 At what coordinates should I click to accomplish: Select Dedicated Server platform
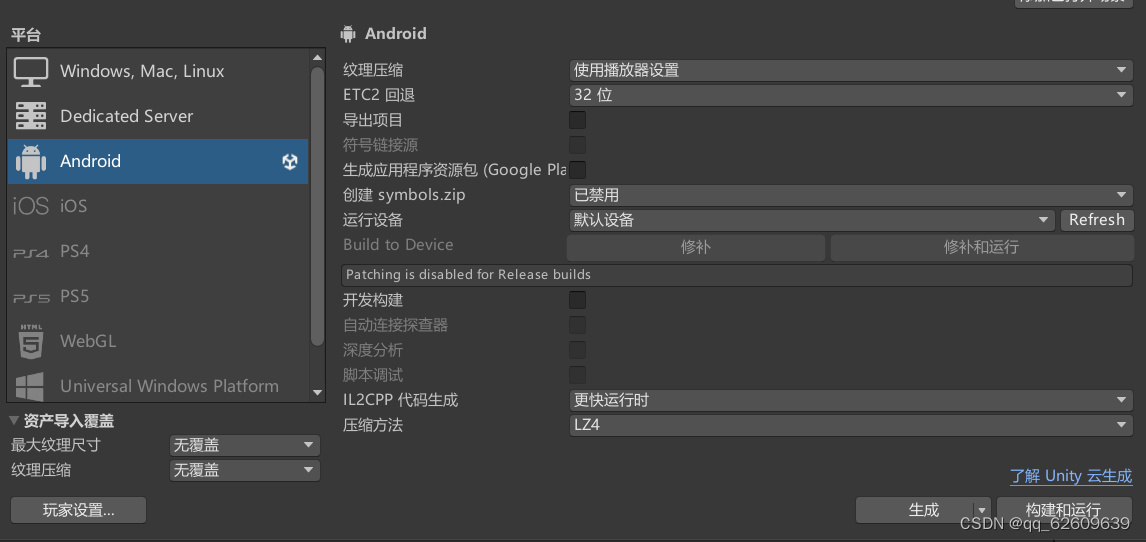tap(158, 116)
